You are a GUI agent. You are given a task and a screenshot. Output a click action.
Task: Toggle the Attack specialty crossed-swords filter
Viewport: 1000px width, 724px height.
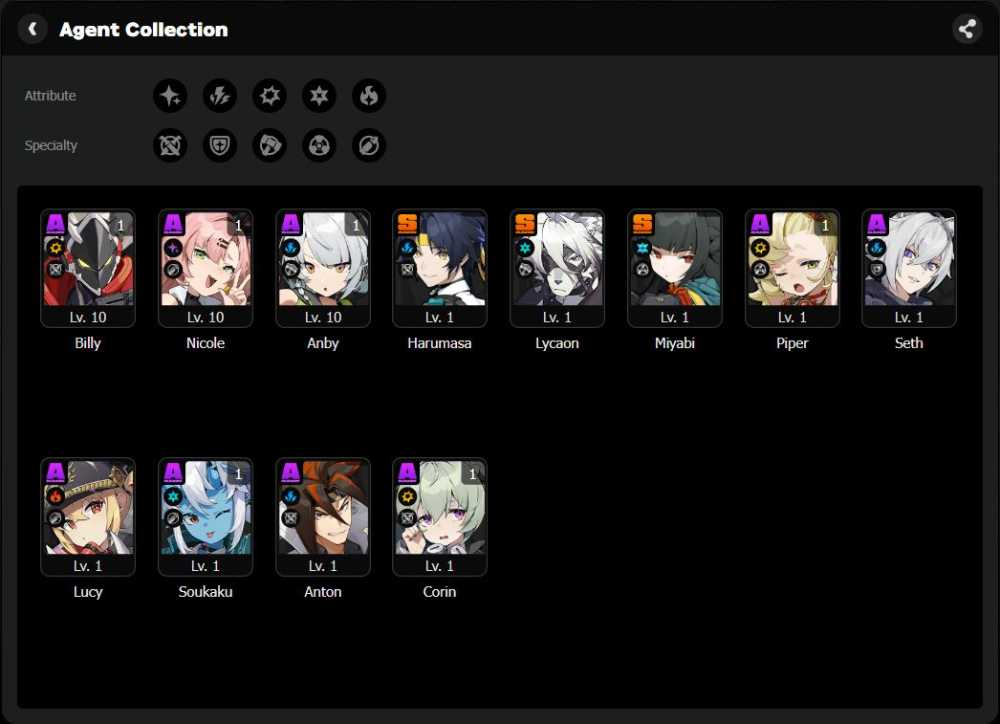170,145
